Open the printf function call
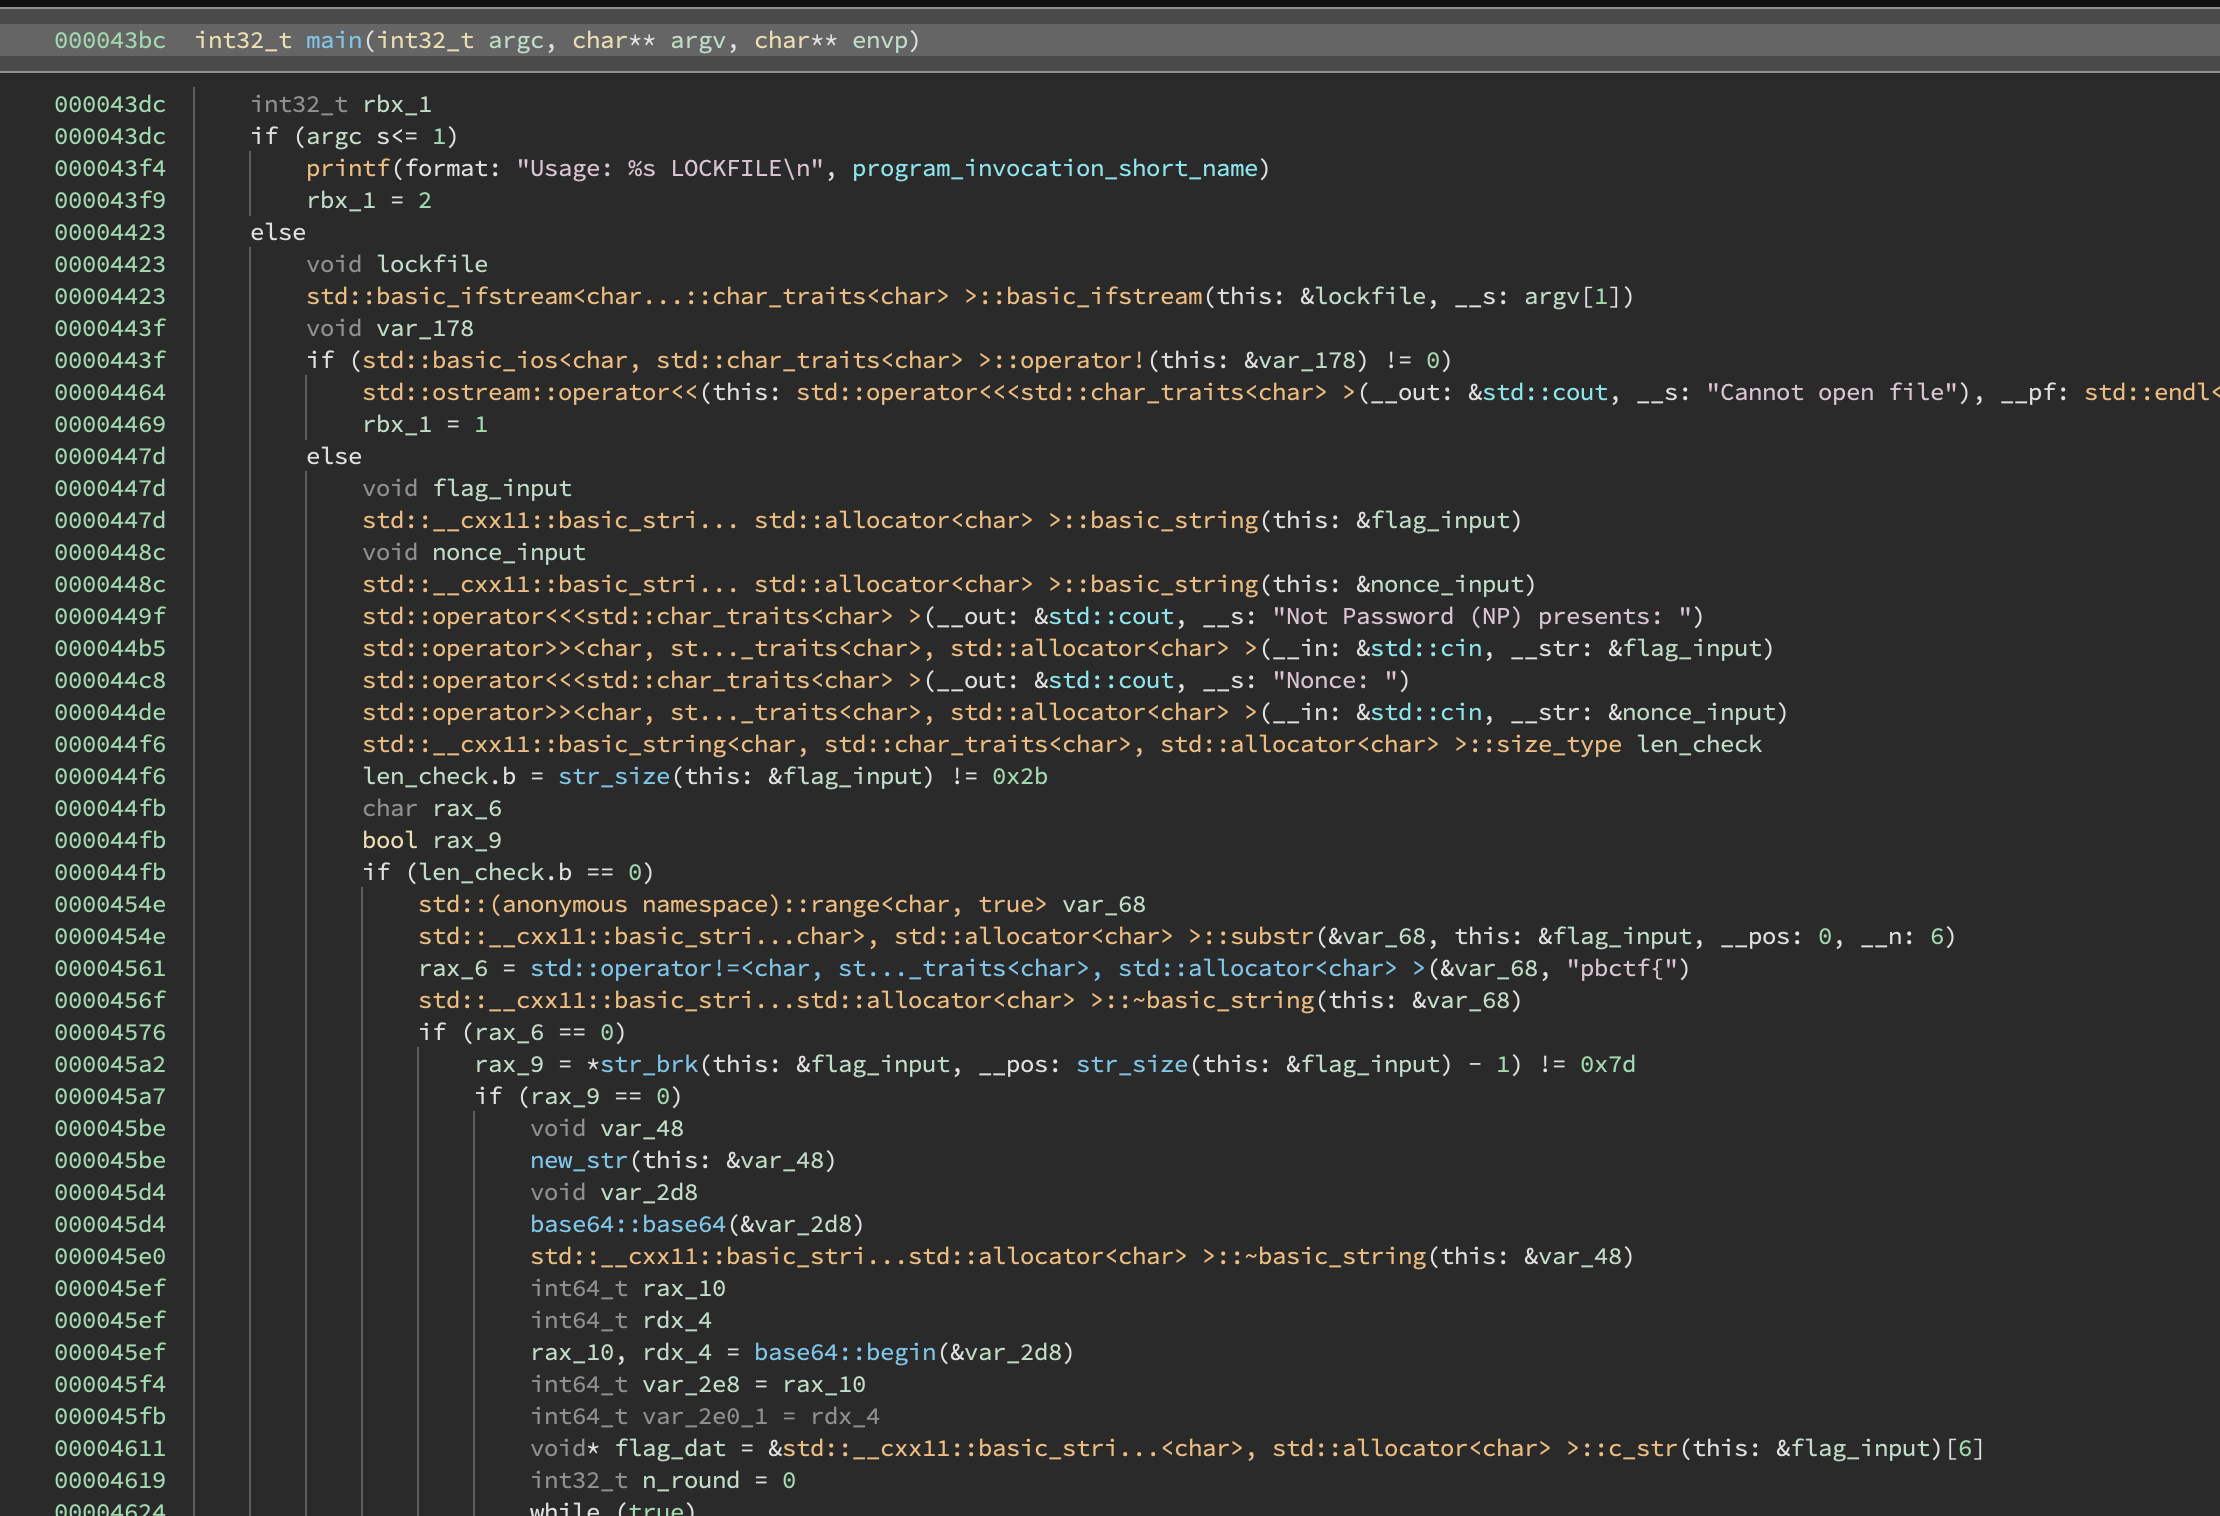2220x1516 pixels. [x=347, y=168]
